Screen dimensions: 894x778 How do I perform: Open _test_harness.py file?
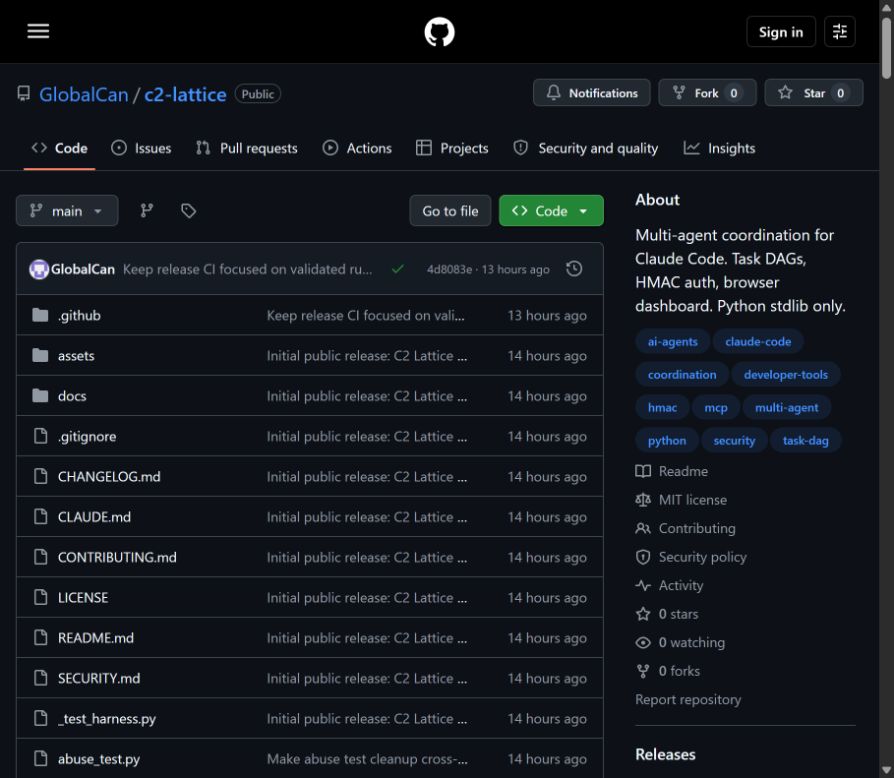pos(107,719)
